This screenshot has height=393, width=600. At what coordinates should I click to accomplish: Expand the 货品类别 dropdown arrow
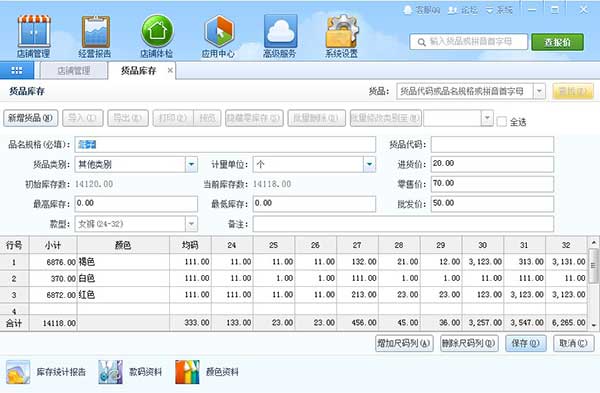click(x=191, y=165)
